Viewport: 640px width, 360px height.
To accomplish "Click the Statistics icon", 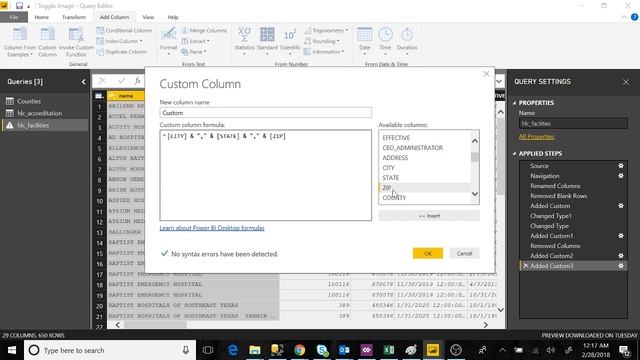I will pyautogui.click(x=244, y=35).
